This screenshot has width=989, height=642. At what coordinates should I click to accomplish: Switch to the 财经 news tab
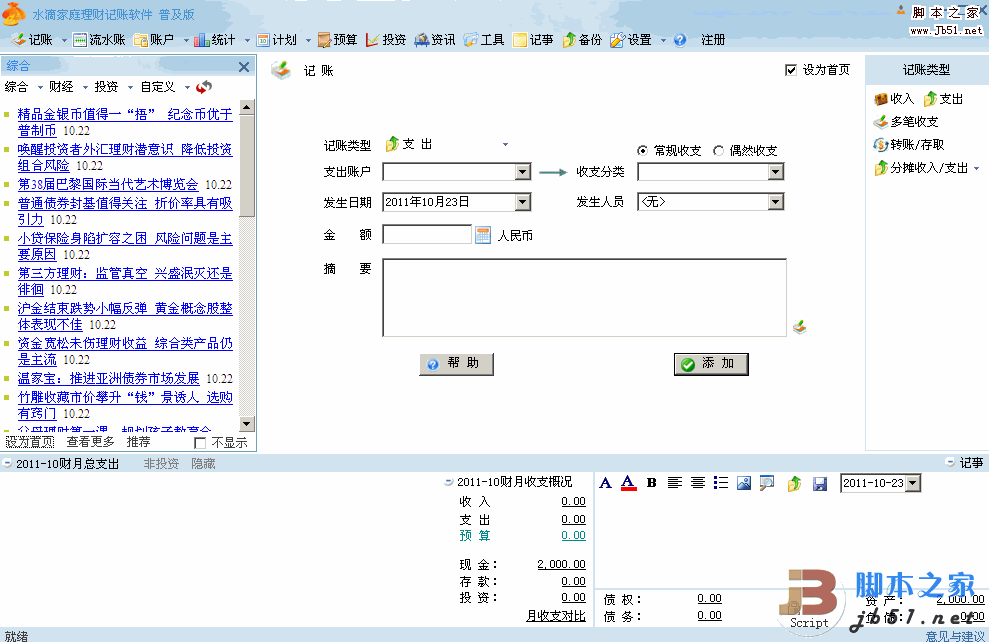pyautogui.click(x=61, y=87)
